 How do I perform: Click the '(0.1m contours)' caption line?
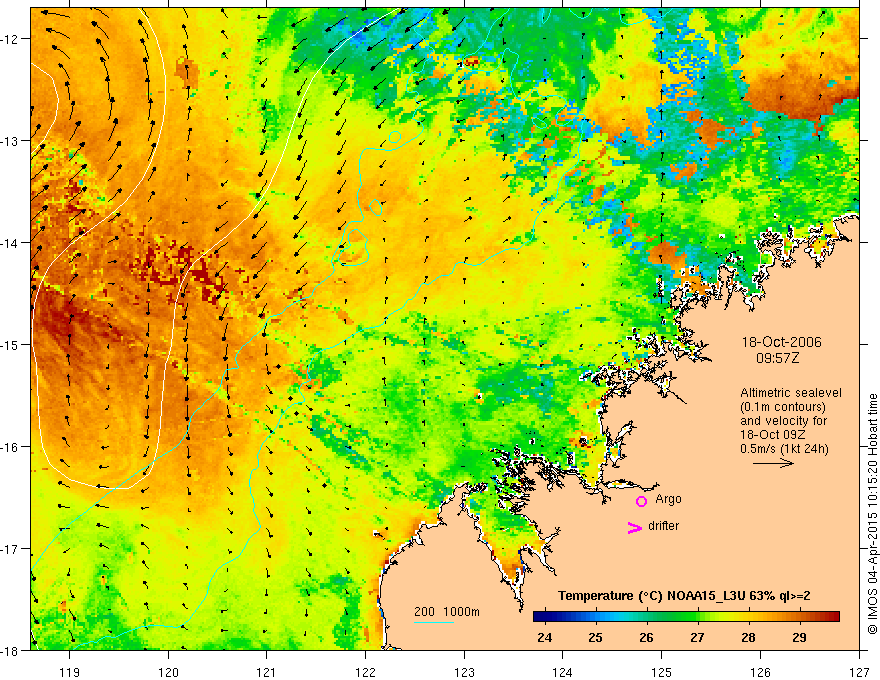click(x=783, y=407)
